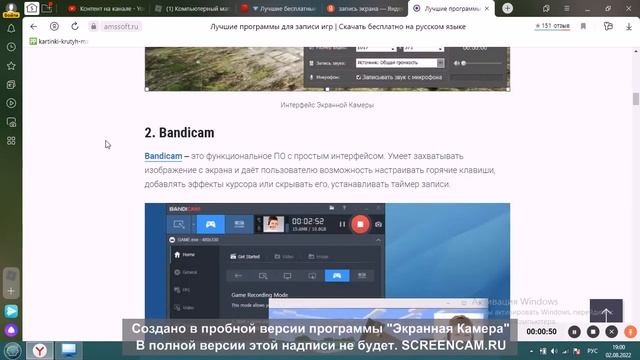Image resolution: width=640 pixels, height=360 pixels.
Task: Add a sidebar app with plus icon
Action: pos(11,291)
